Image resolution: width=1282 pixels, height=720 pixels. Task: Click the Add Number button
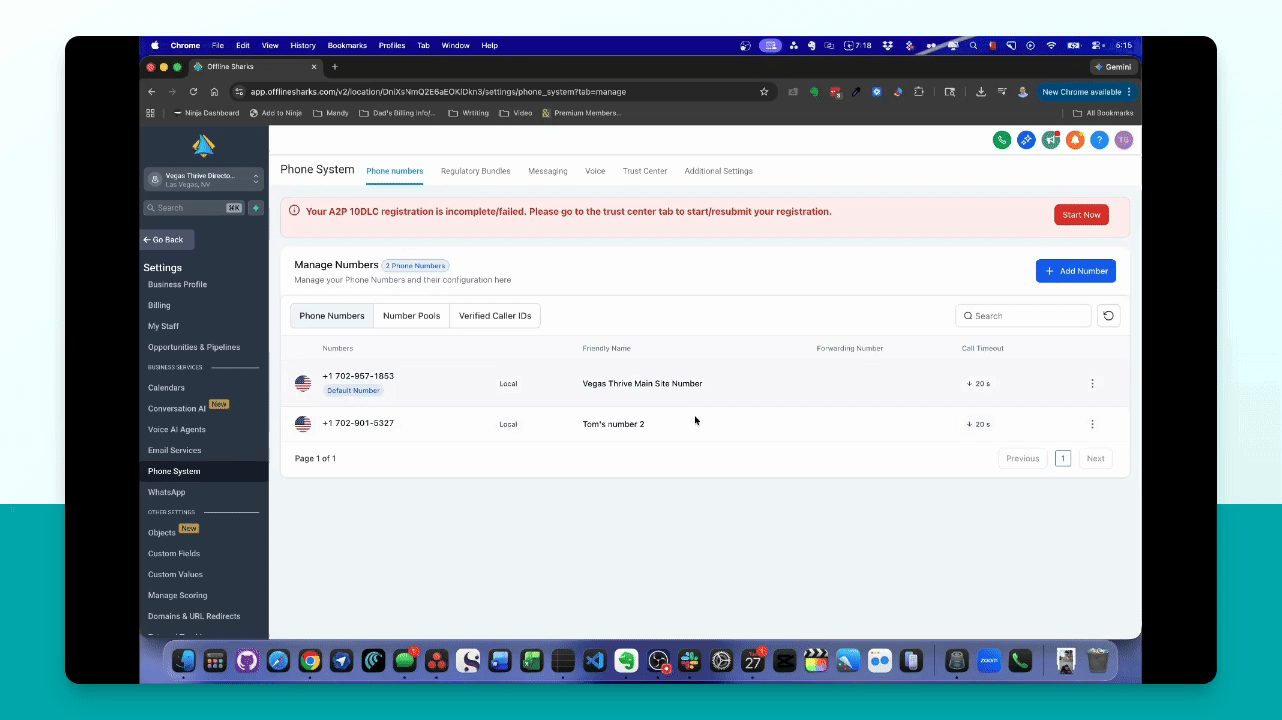(1076, 271)
